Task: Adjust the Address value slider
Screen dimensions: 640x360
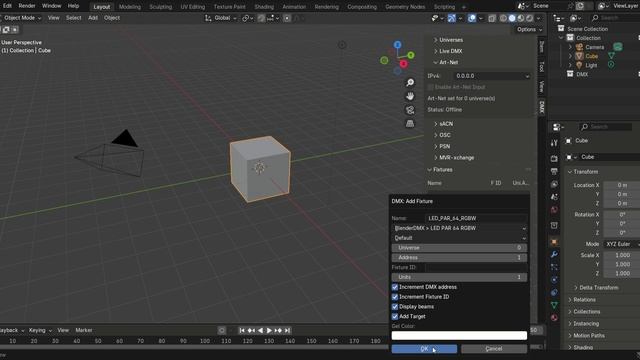Action: point(459,258)
